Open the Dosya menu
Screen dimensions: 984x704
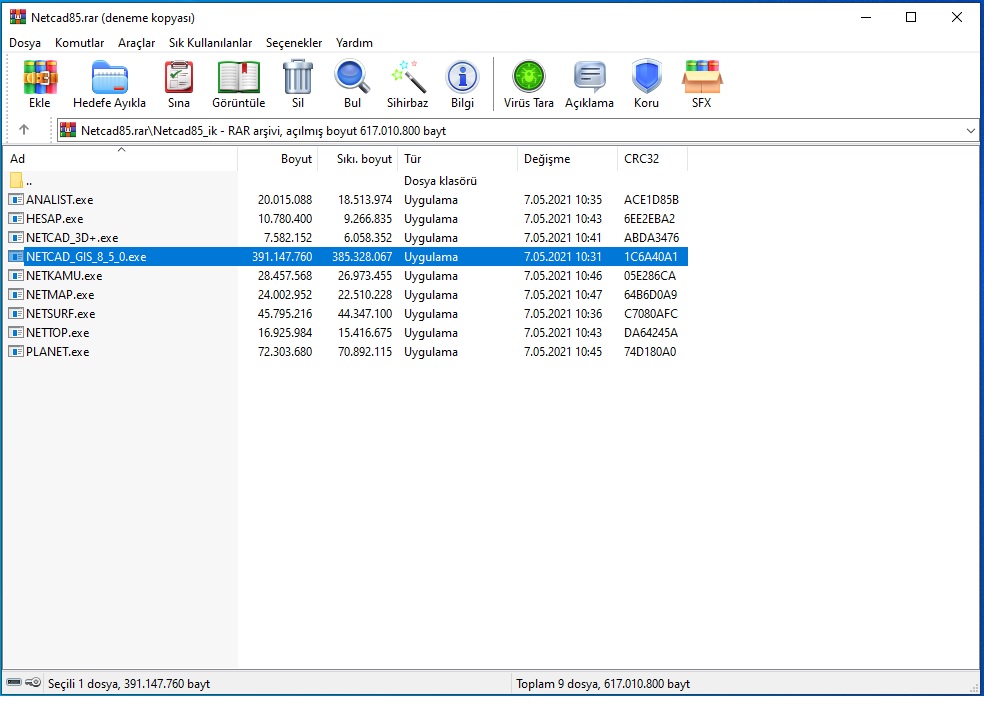(x=25, y=43)
